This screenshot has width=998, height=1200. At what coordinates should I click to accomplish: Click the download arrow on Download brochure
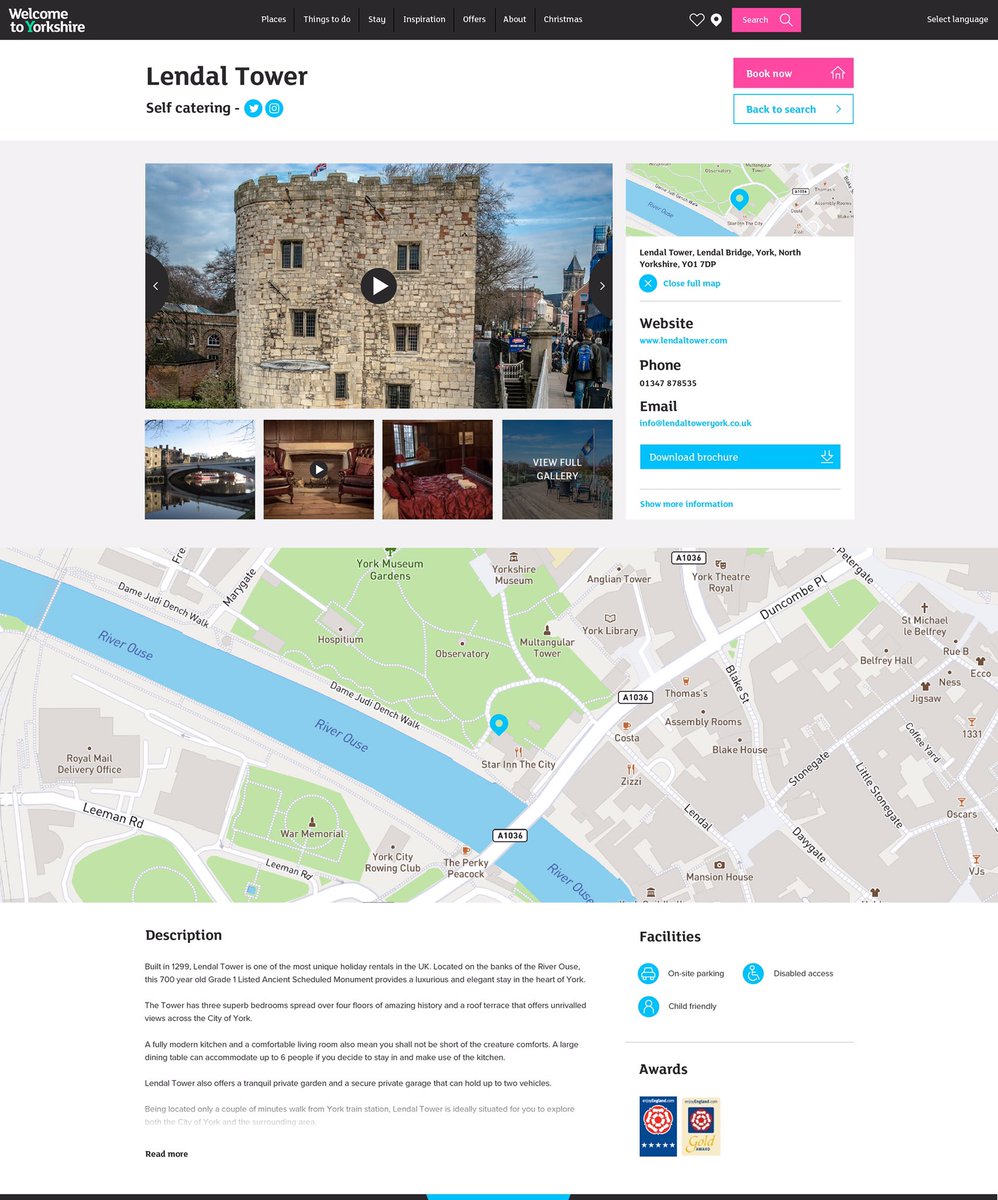(827, 456)
